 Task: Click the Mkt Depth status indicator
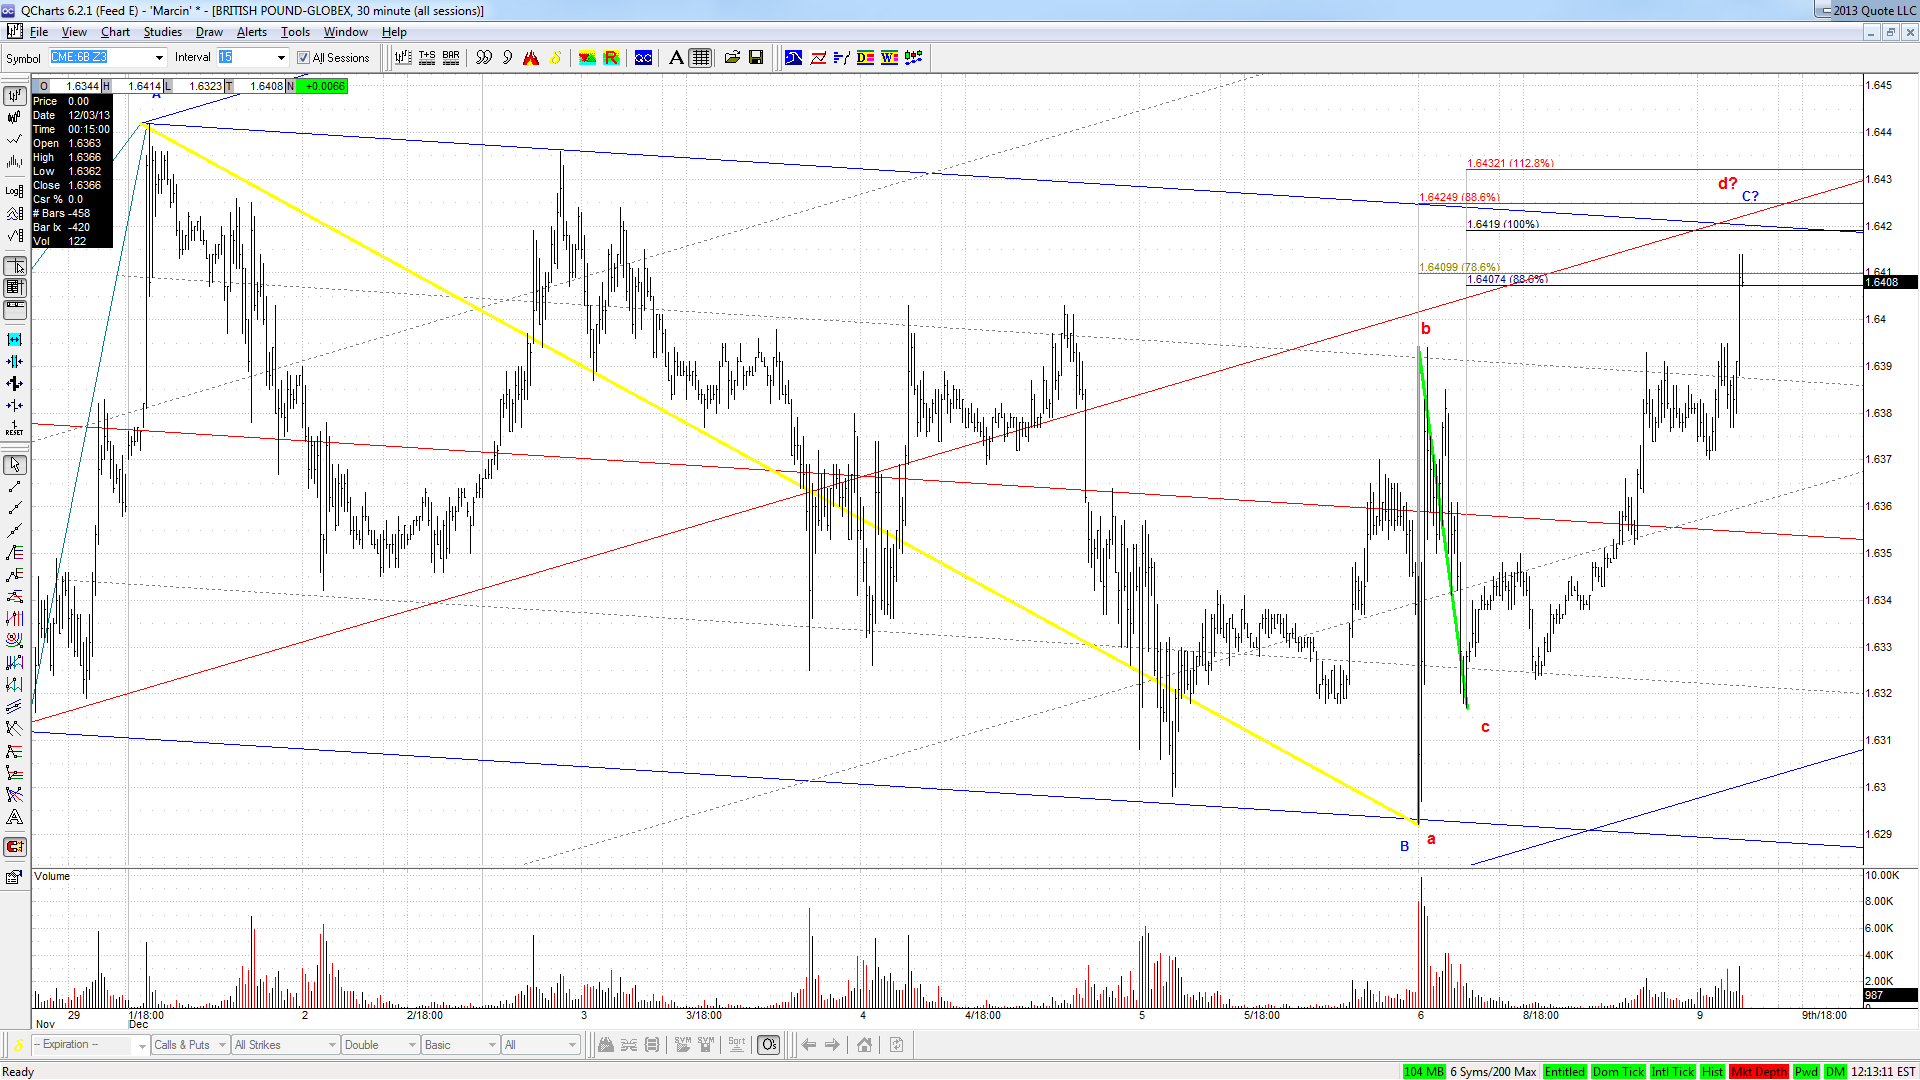[x=1759, y=1072]
